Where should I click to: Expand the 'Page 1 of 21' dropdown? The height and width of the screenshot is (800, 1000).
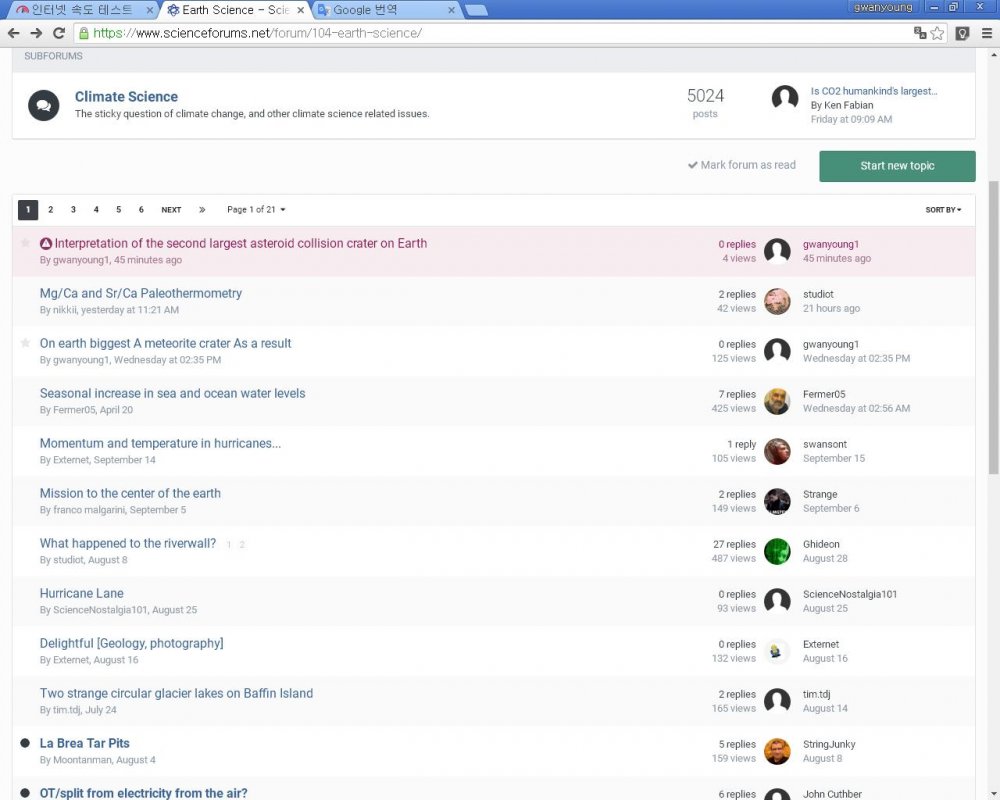pyautogui.click(x=256, y=210)
